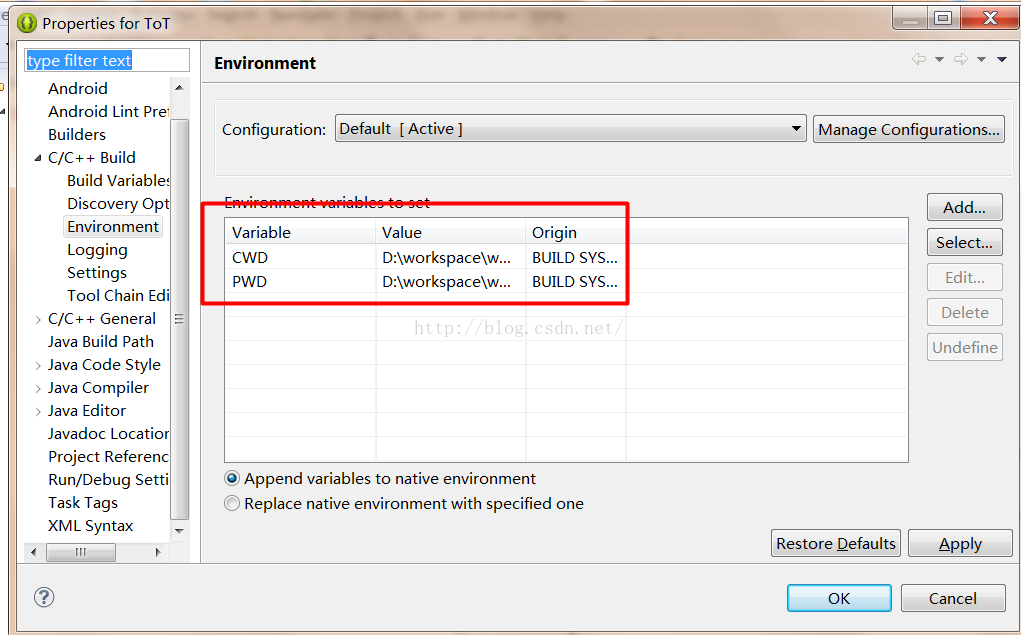Click the help question mark icon
1021x635 pixels.
coord(44,597)
